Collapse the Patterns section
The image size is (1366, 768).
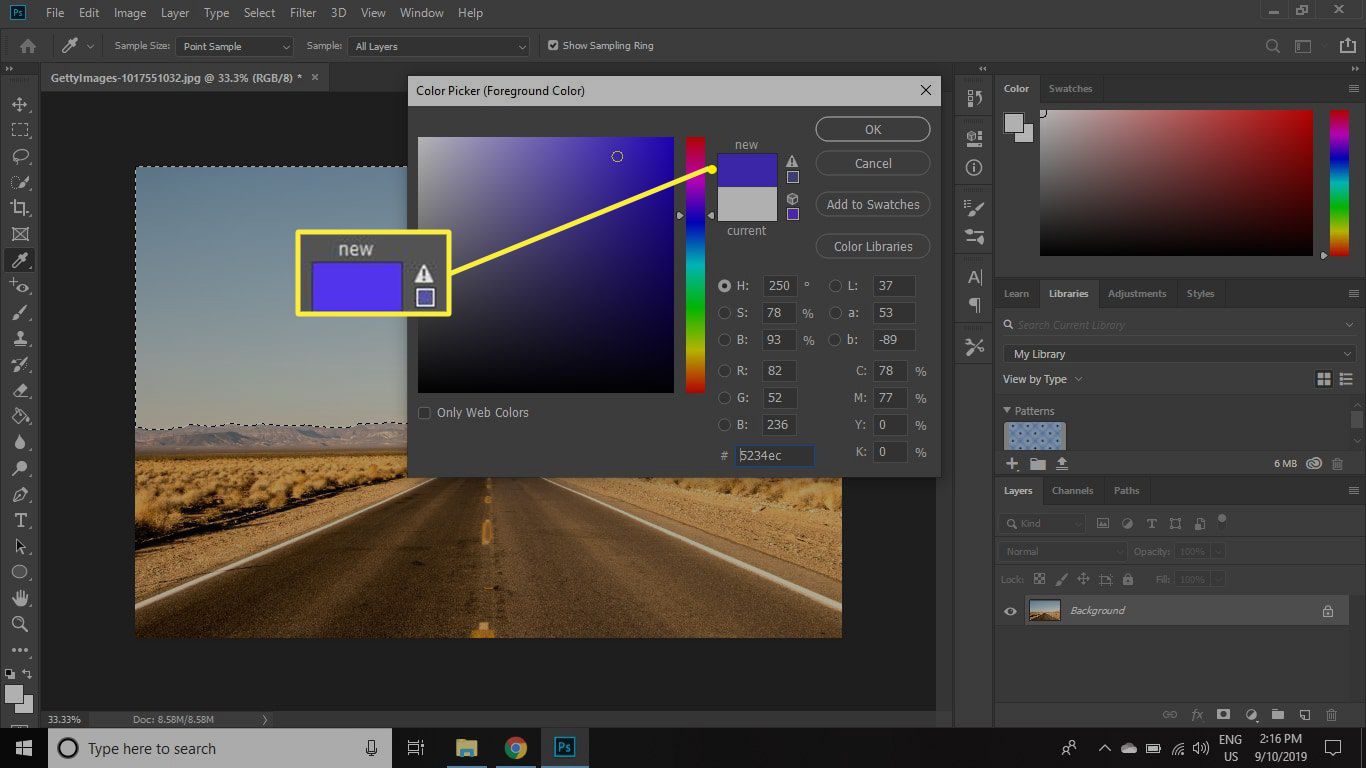pos(1007,411)
